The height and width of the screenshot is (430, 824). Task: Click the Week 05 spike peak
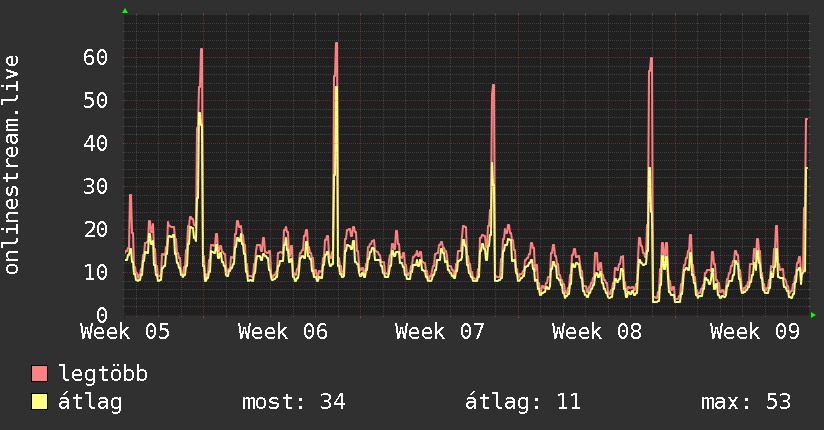pos(201,49)
